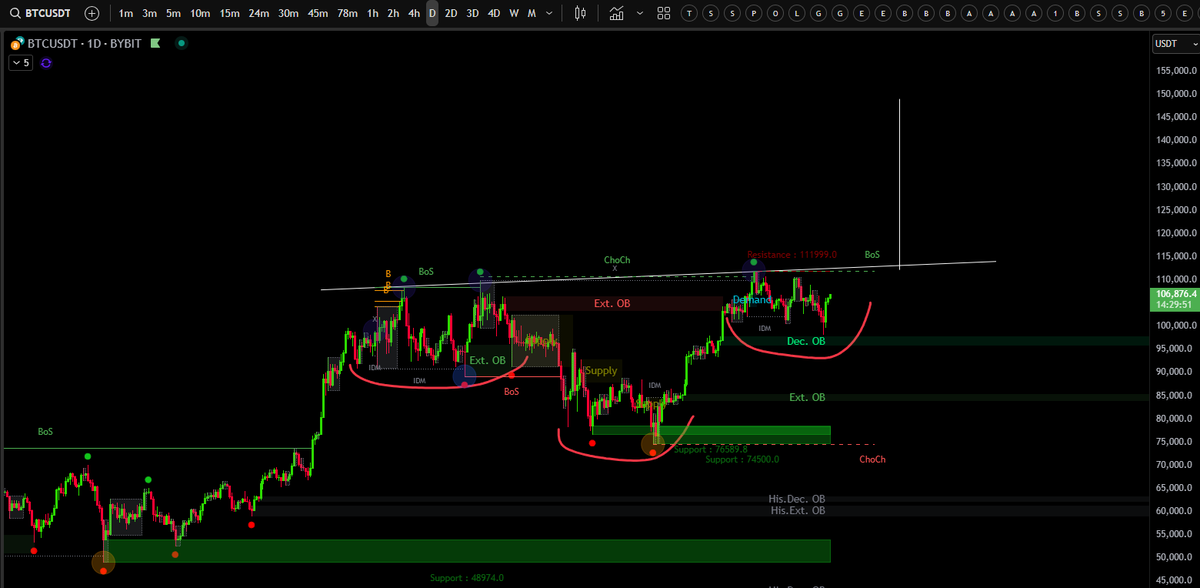Click the red ChoCh label
The width and height of the screenshot is (1200, 588).
pos(872,460)
